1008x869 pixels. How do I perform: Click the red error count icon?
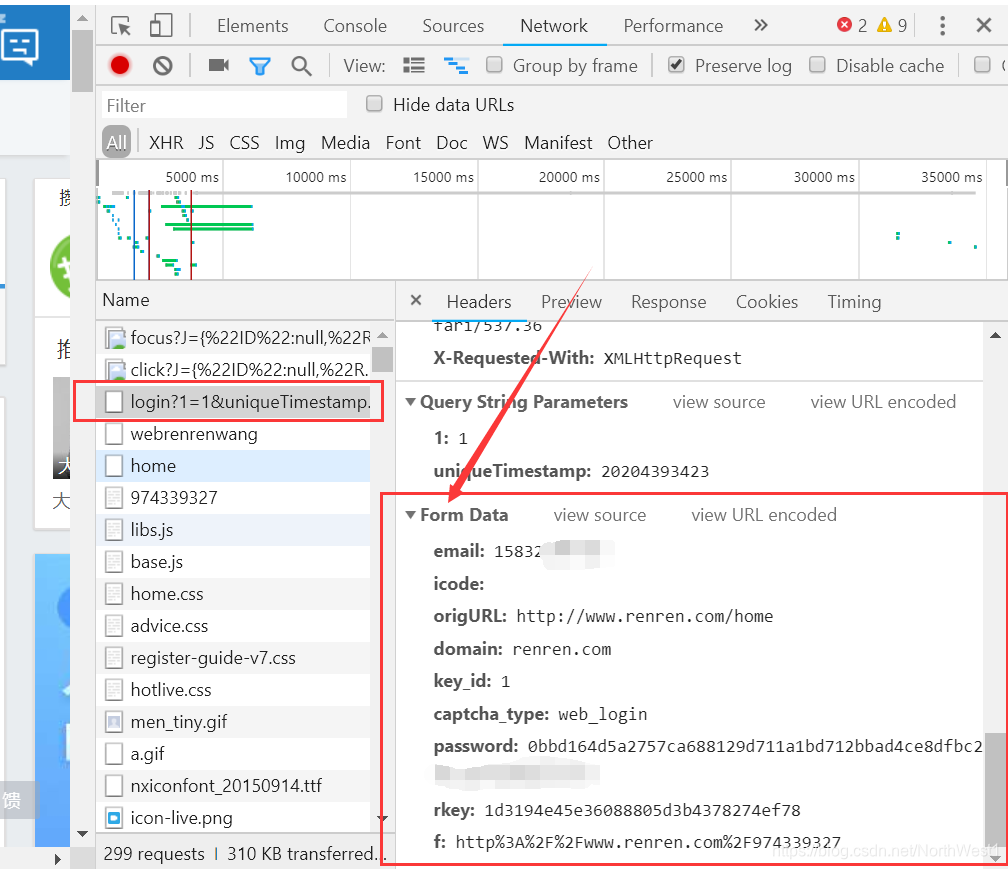pyautogui.click(x=844, y=25)
